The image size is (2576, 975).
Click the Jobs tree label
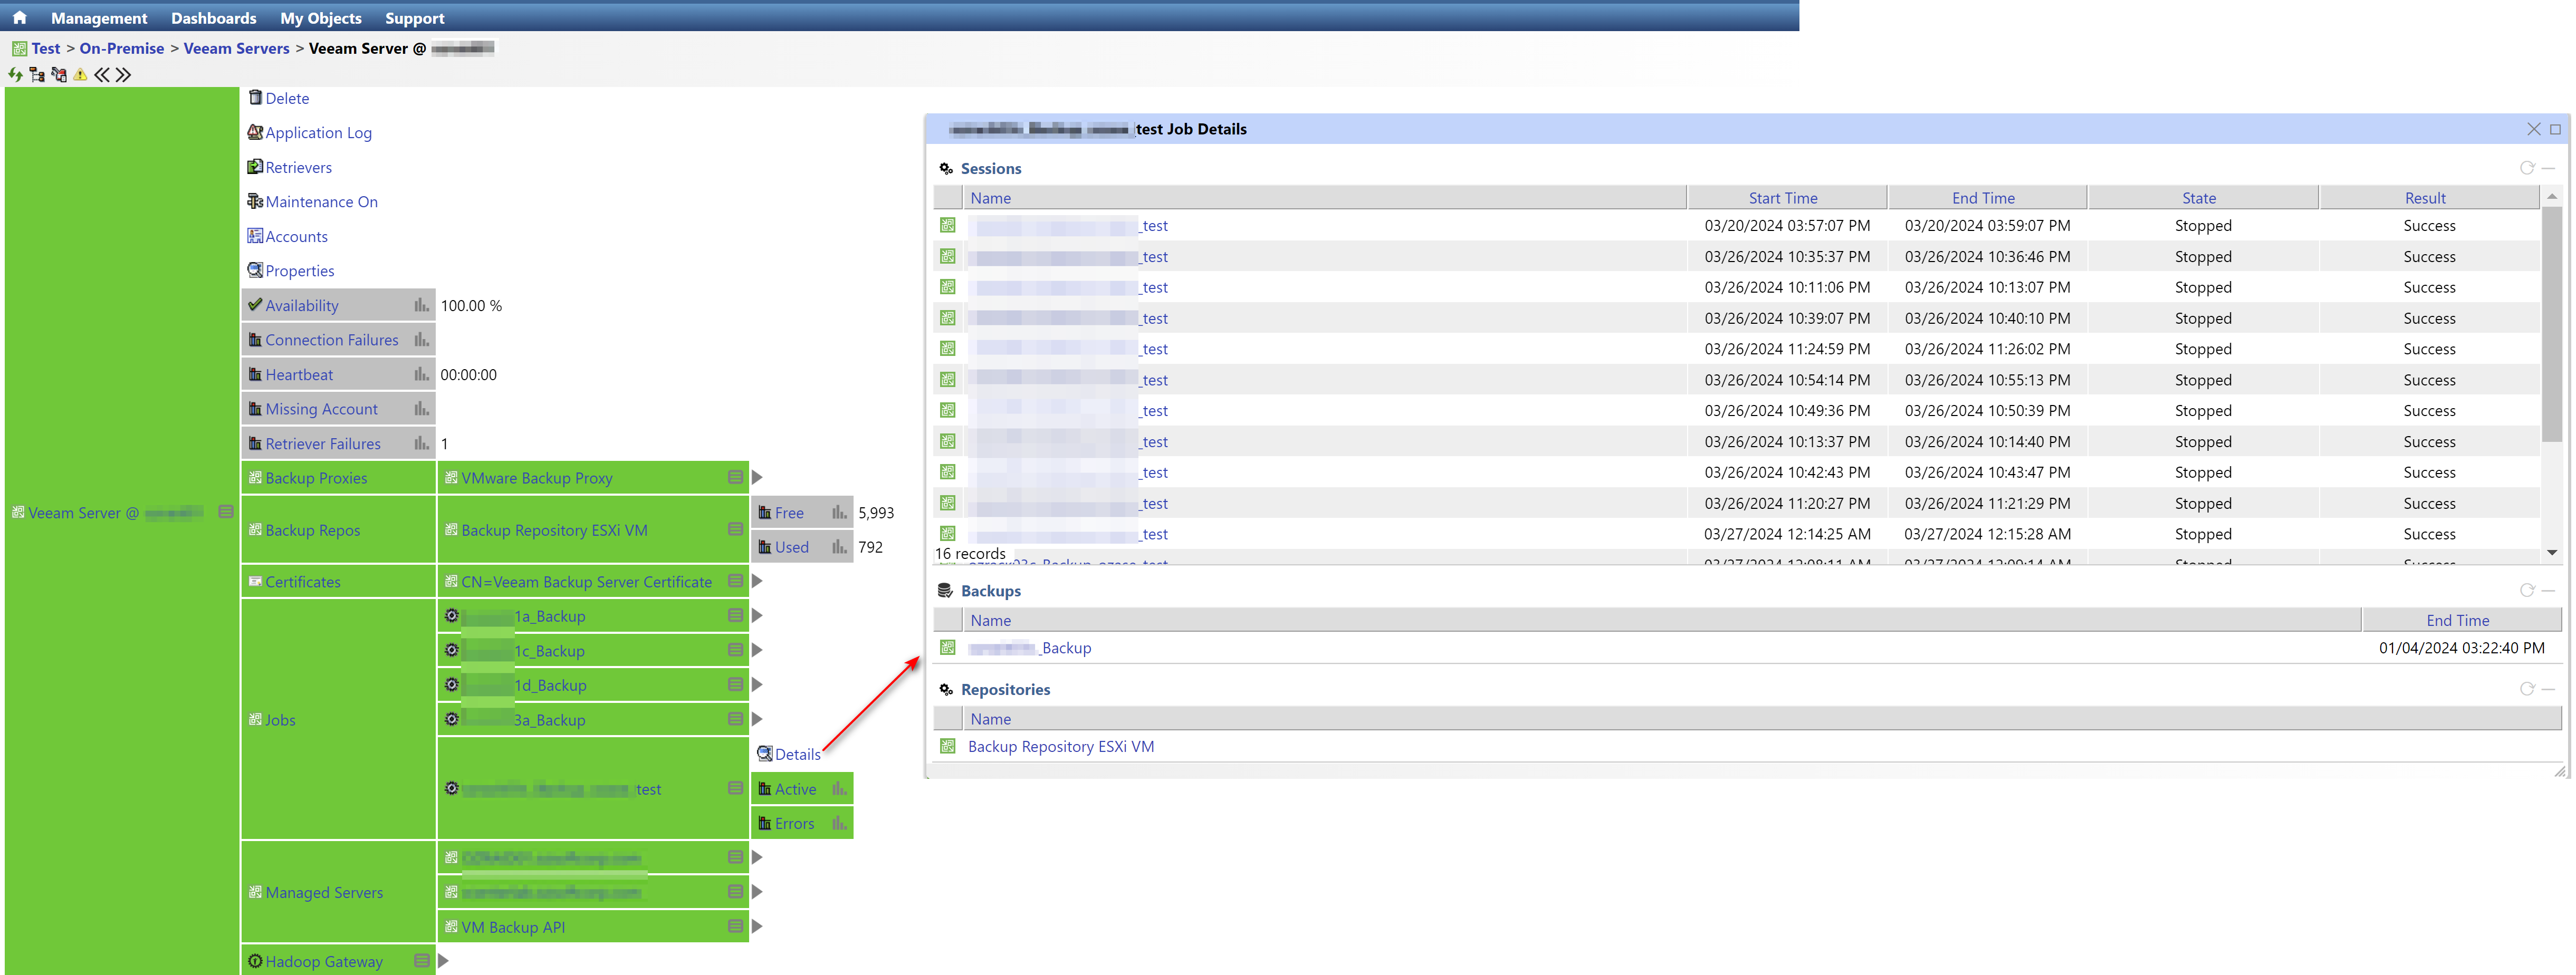(x=280, y=719)
